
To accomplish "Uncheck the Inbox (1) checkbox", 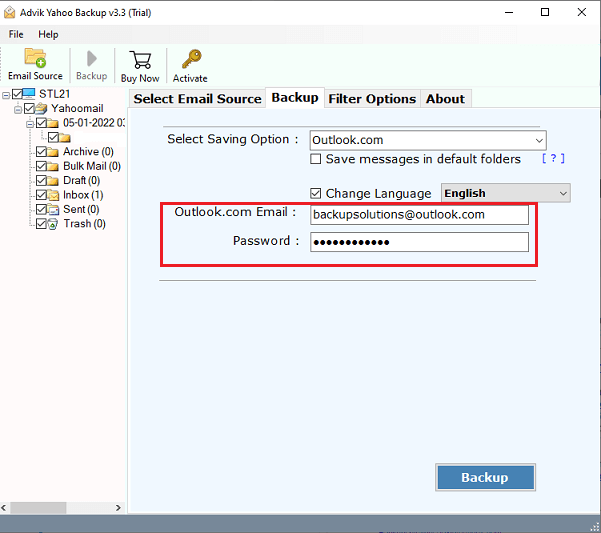I will point(41,195).
